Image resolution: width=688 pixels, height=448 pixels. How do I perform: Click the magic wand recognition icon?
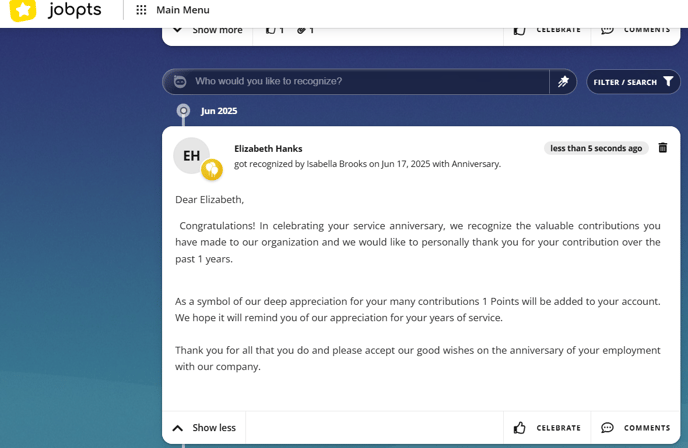coord(563,82)
